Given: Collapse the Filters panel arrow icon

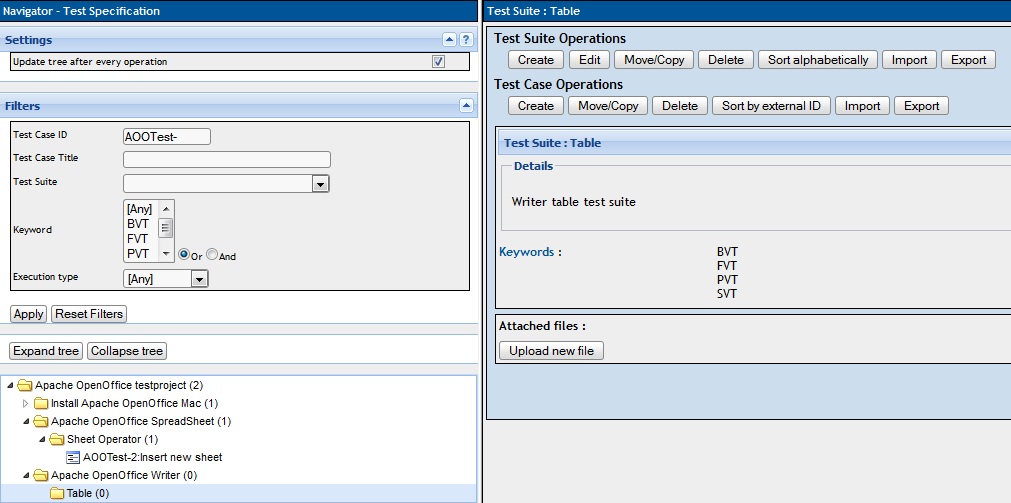Looking at the screenshot, I should pyautogui.click(x=466, y=106).
